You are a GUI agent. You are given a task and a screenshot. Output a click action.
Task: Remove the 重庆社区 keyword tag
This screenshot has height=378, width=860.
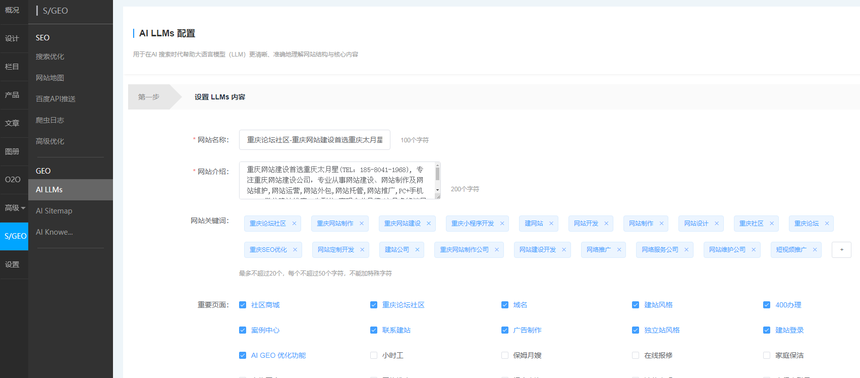pyautogui.click(x=772, y=223)
